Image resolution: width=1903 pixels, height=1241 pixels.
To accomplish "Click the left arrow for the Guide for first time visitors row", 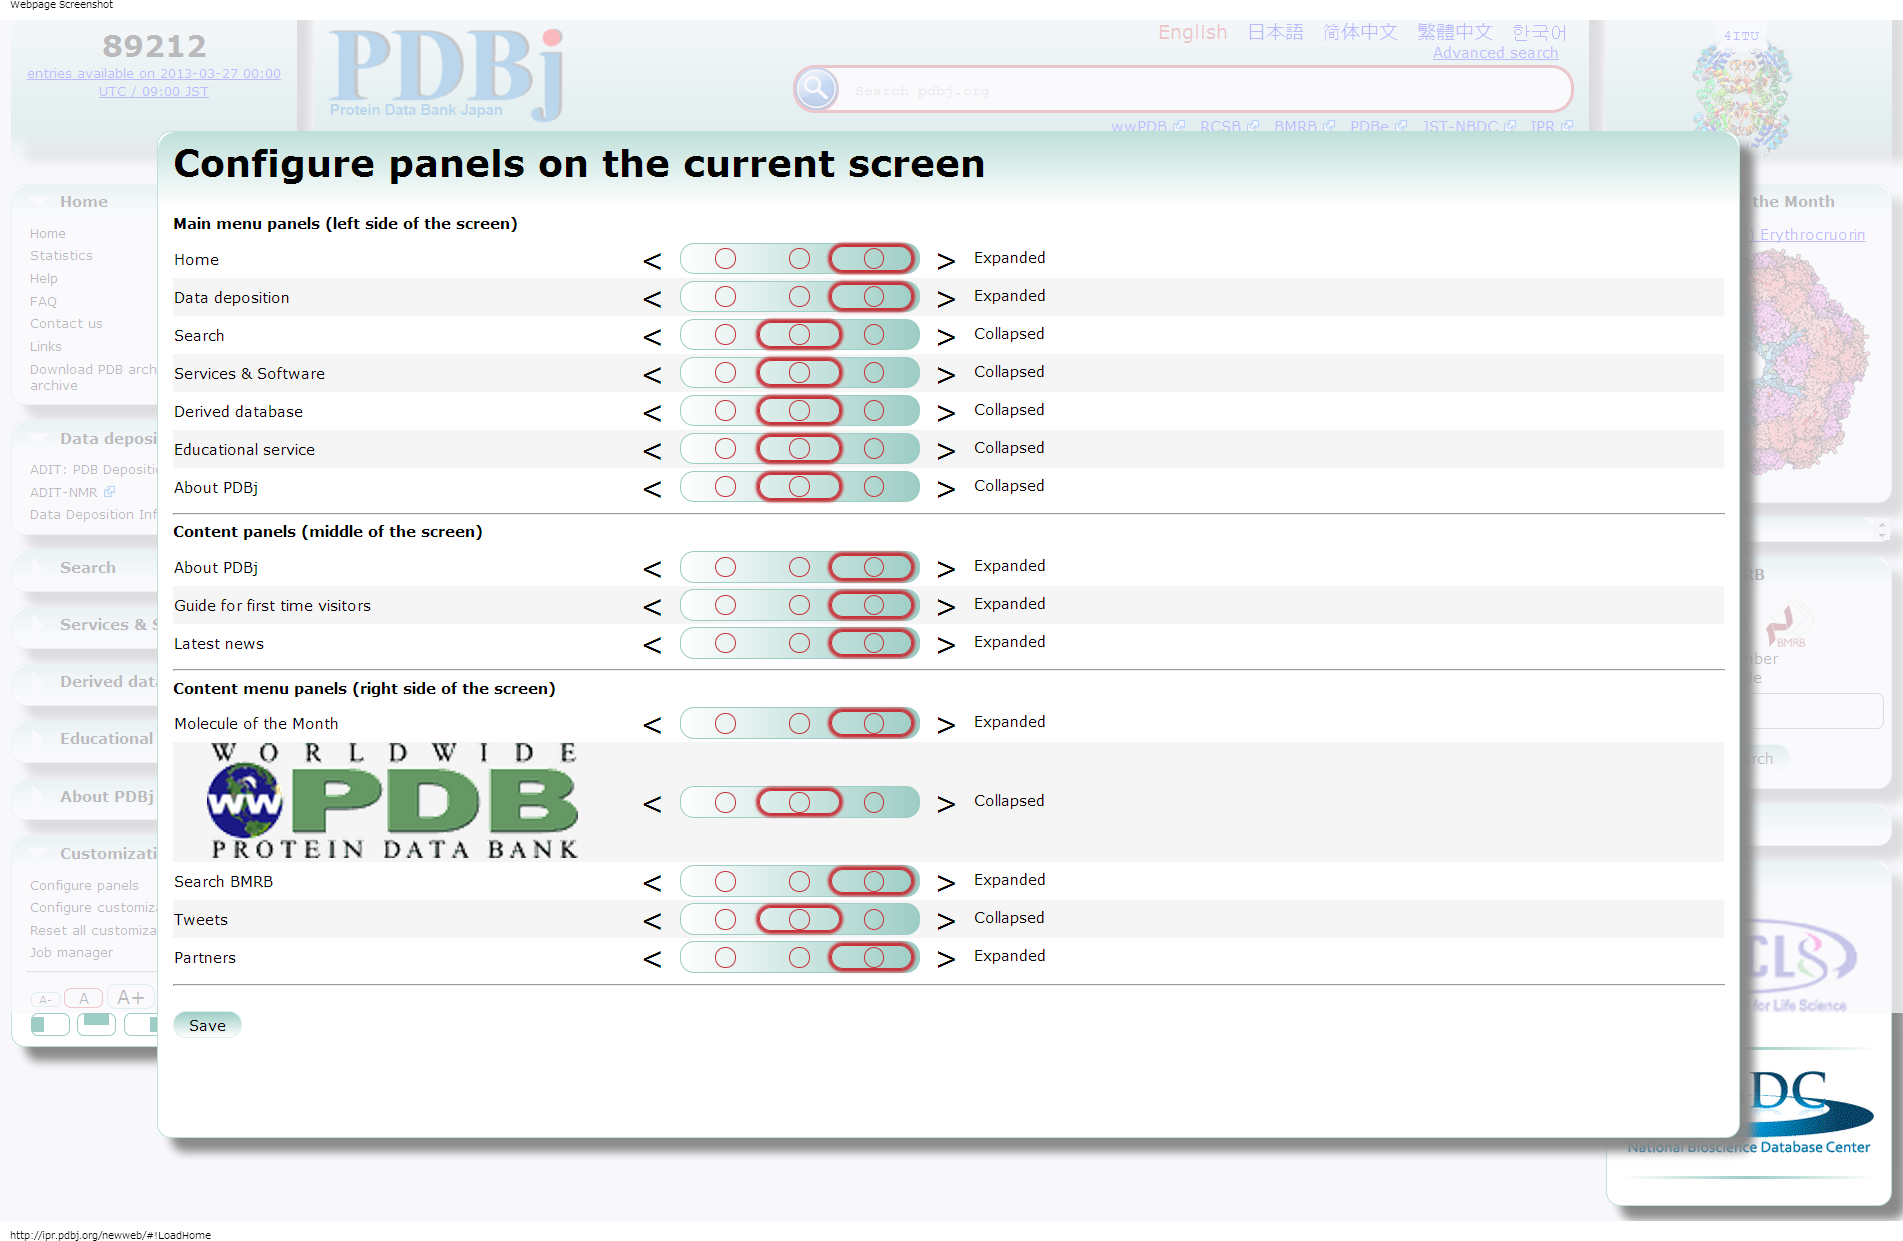I will (x=652, y=607).
